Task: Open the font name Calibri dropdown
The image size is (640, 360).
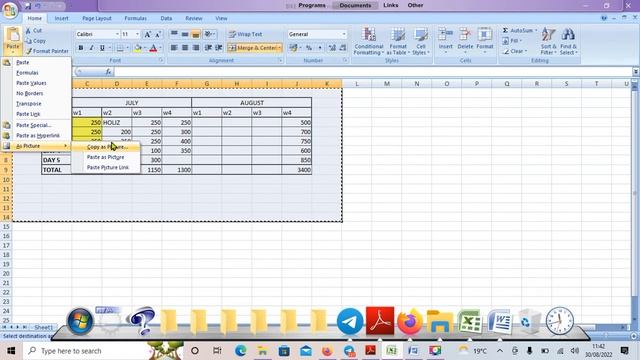Action: coord(117,34)
